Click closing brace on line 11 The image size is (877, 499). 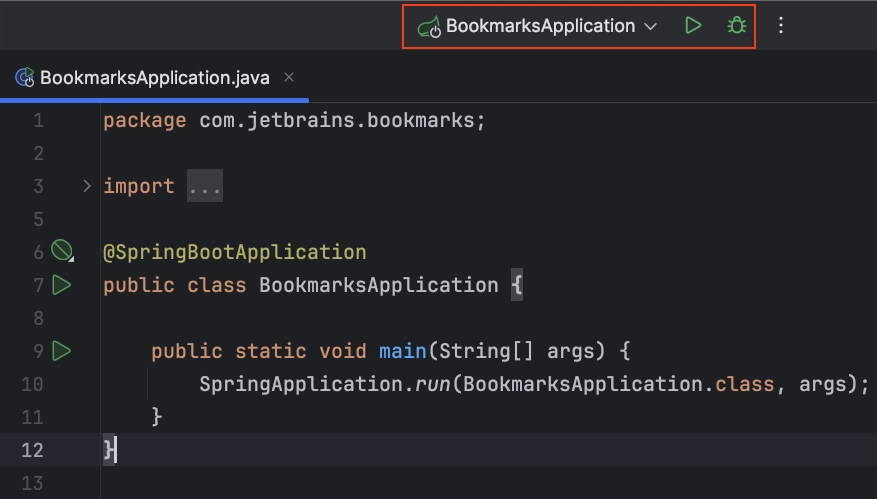click(157, 417)
